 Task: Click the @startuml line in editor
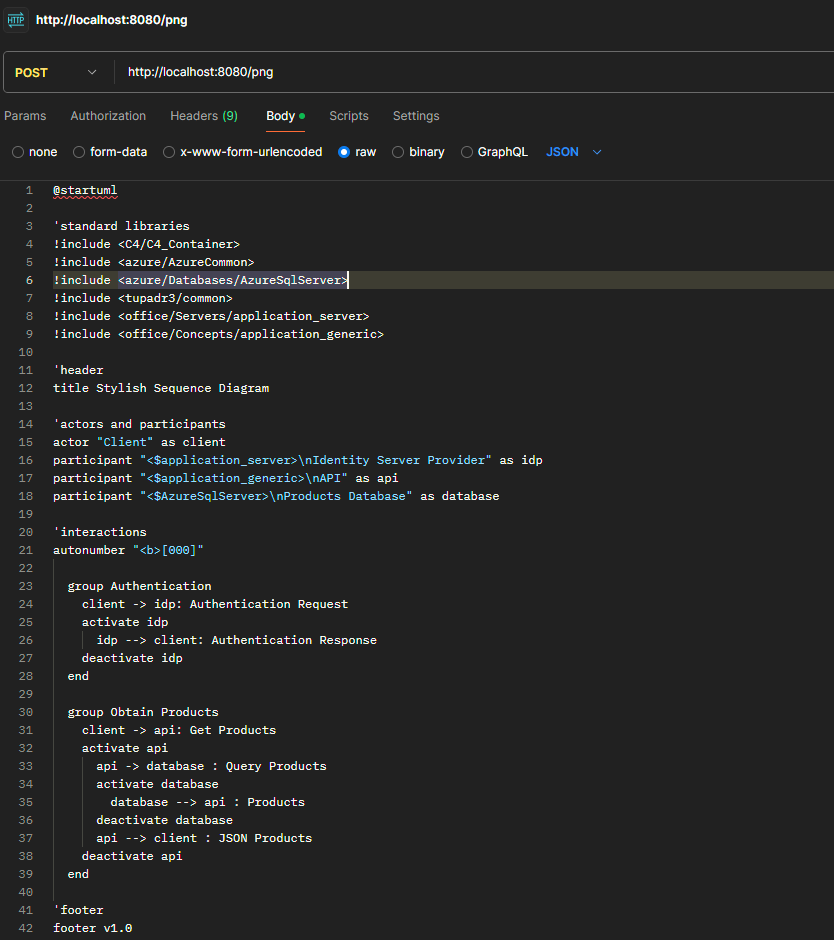click(x=85, y=191)
